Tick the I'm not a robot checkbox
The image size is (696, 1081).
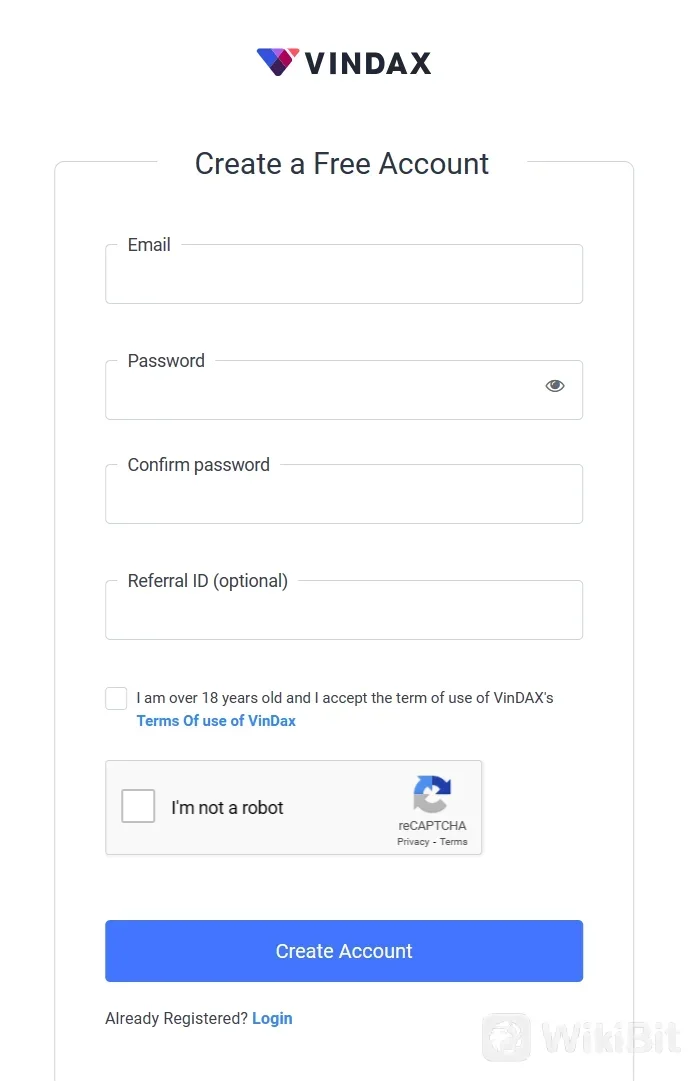coord(138,806)
